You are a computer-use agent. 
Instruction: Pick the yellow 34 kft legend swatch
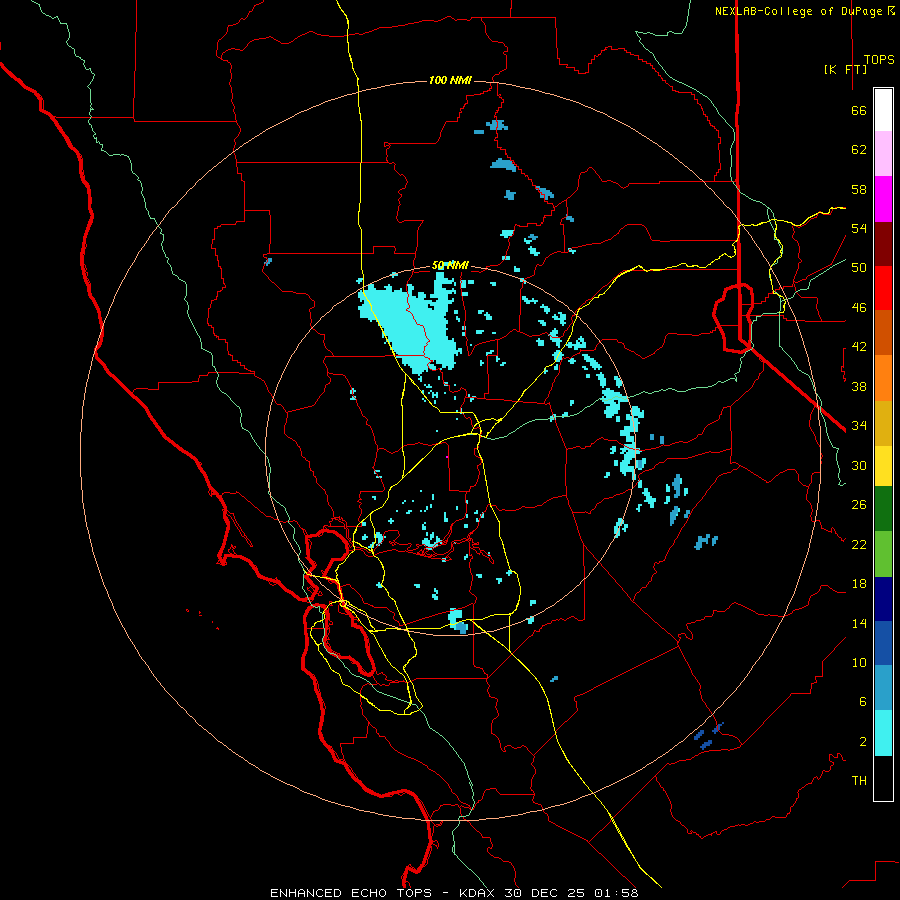tap(883, 466)
